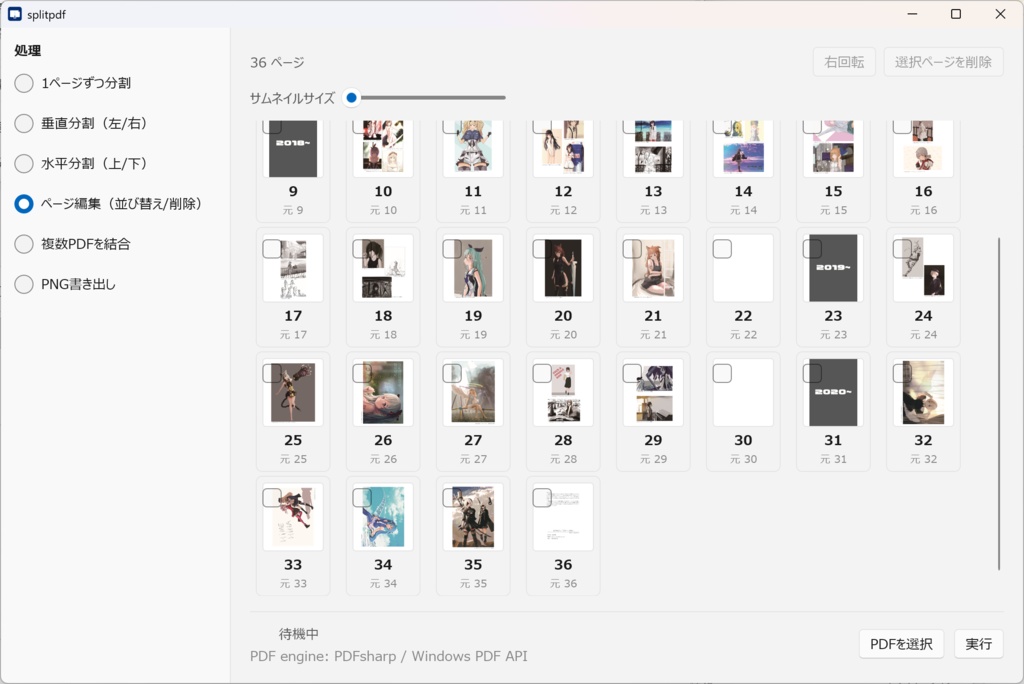Click the PDFを選択 button
The width and height of the screenshot is (1024, 684).
click(901, 644)
